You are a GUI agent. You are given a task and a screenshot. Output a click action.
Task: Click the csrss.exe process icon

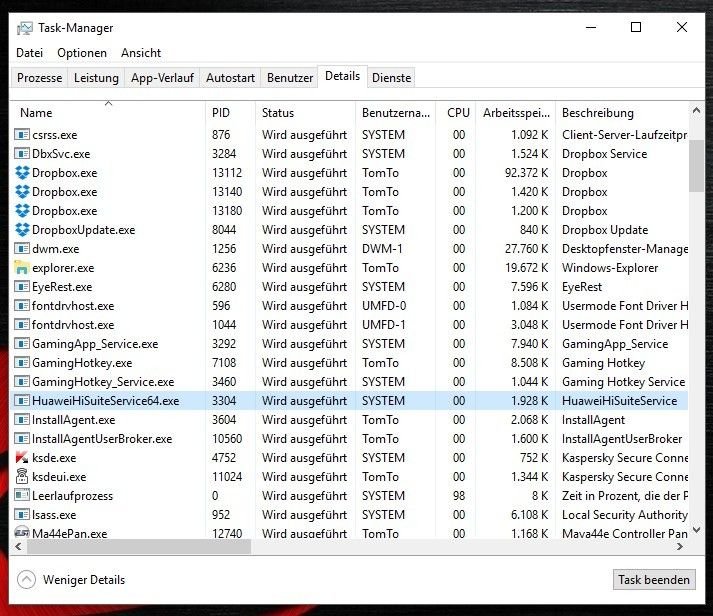click(22, 135)
